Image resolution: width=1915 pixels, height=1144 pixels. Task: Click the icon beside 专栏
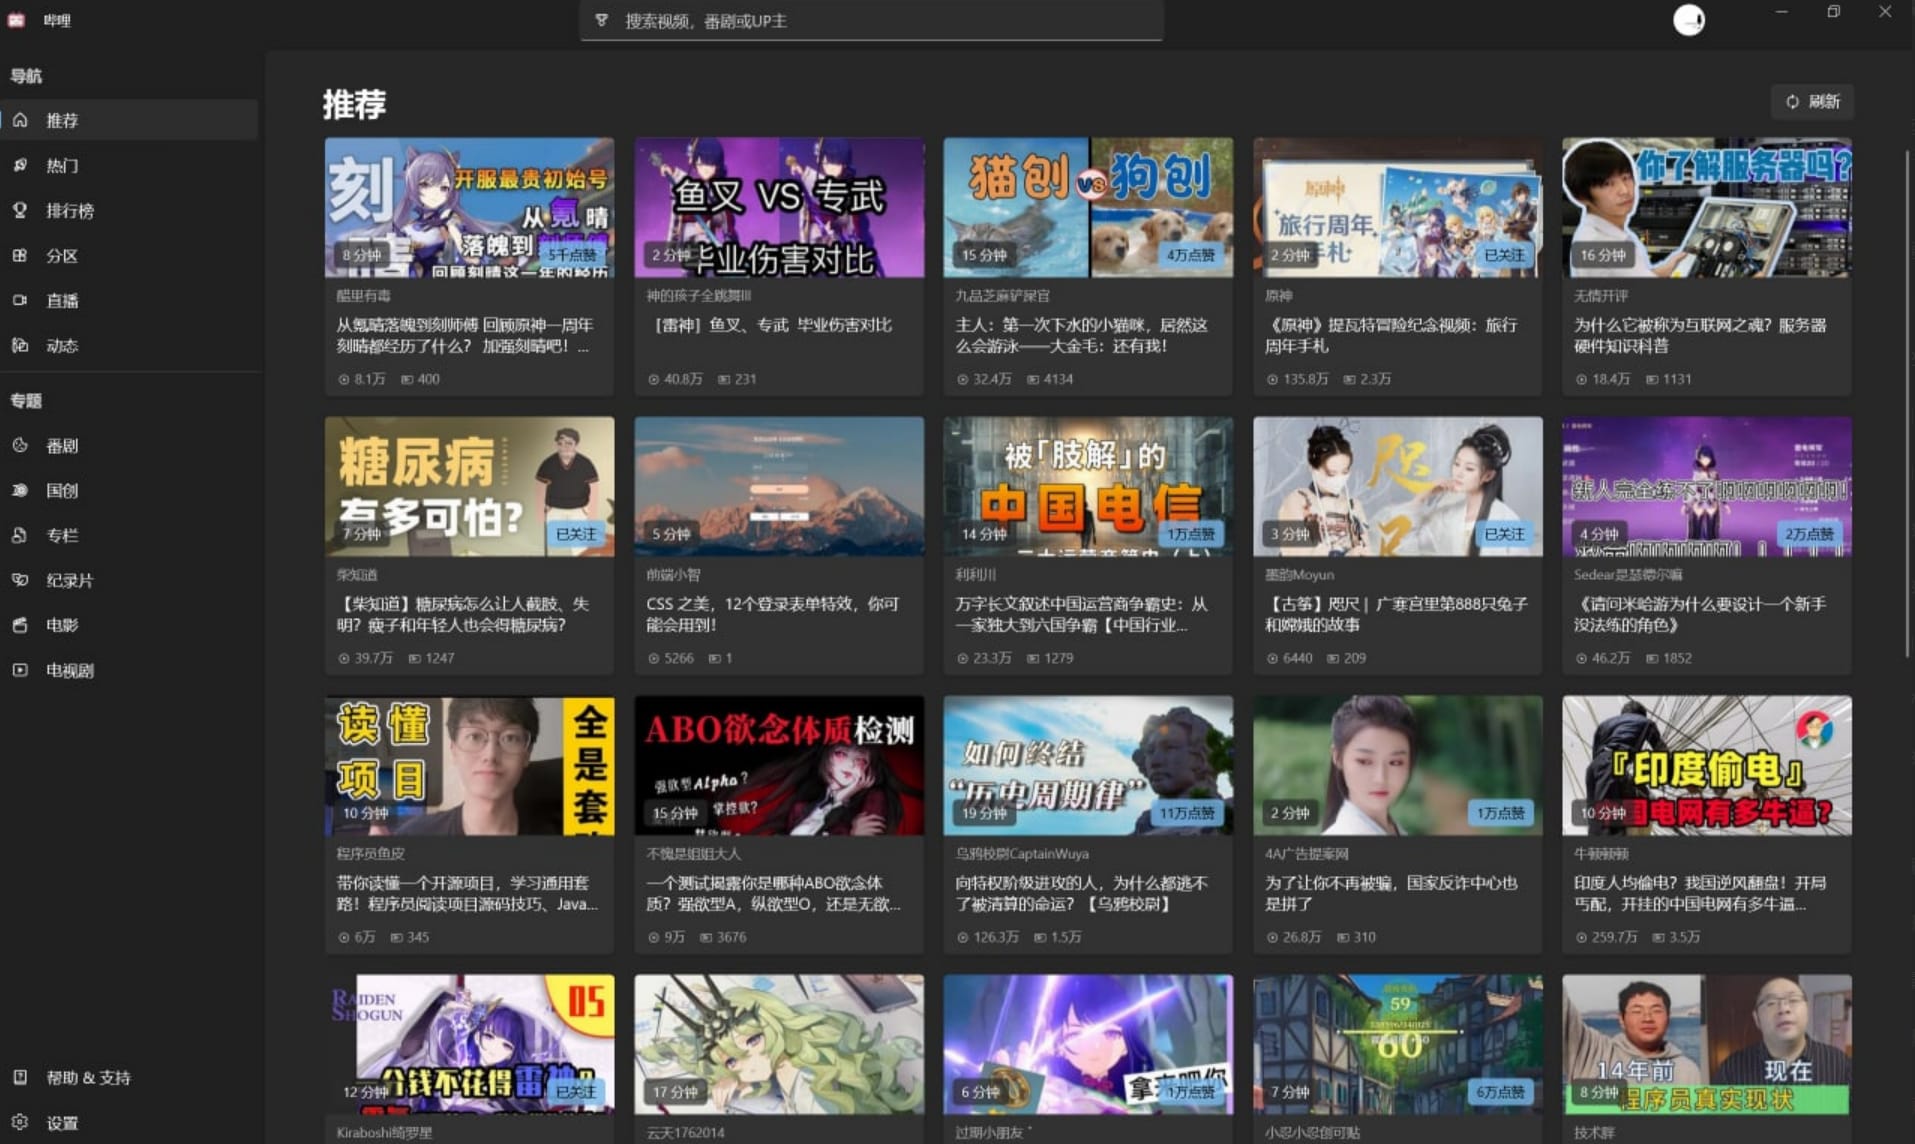point(20,535)
